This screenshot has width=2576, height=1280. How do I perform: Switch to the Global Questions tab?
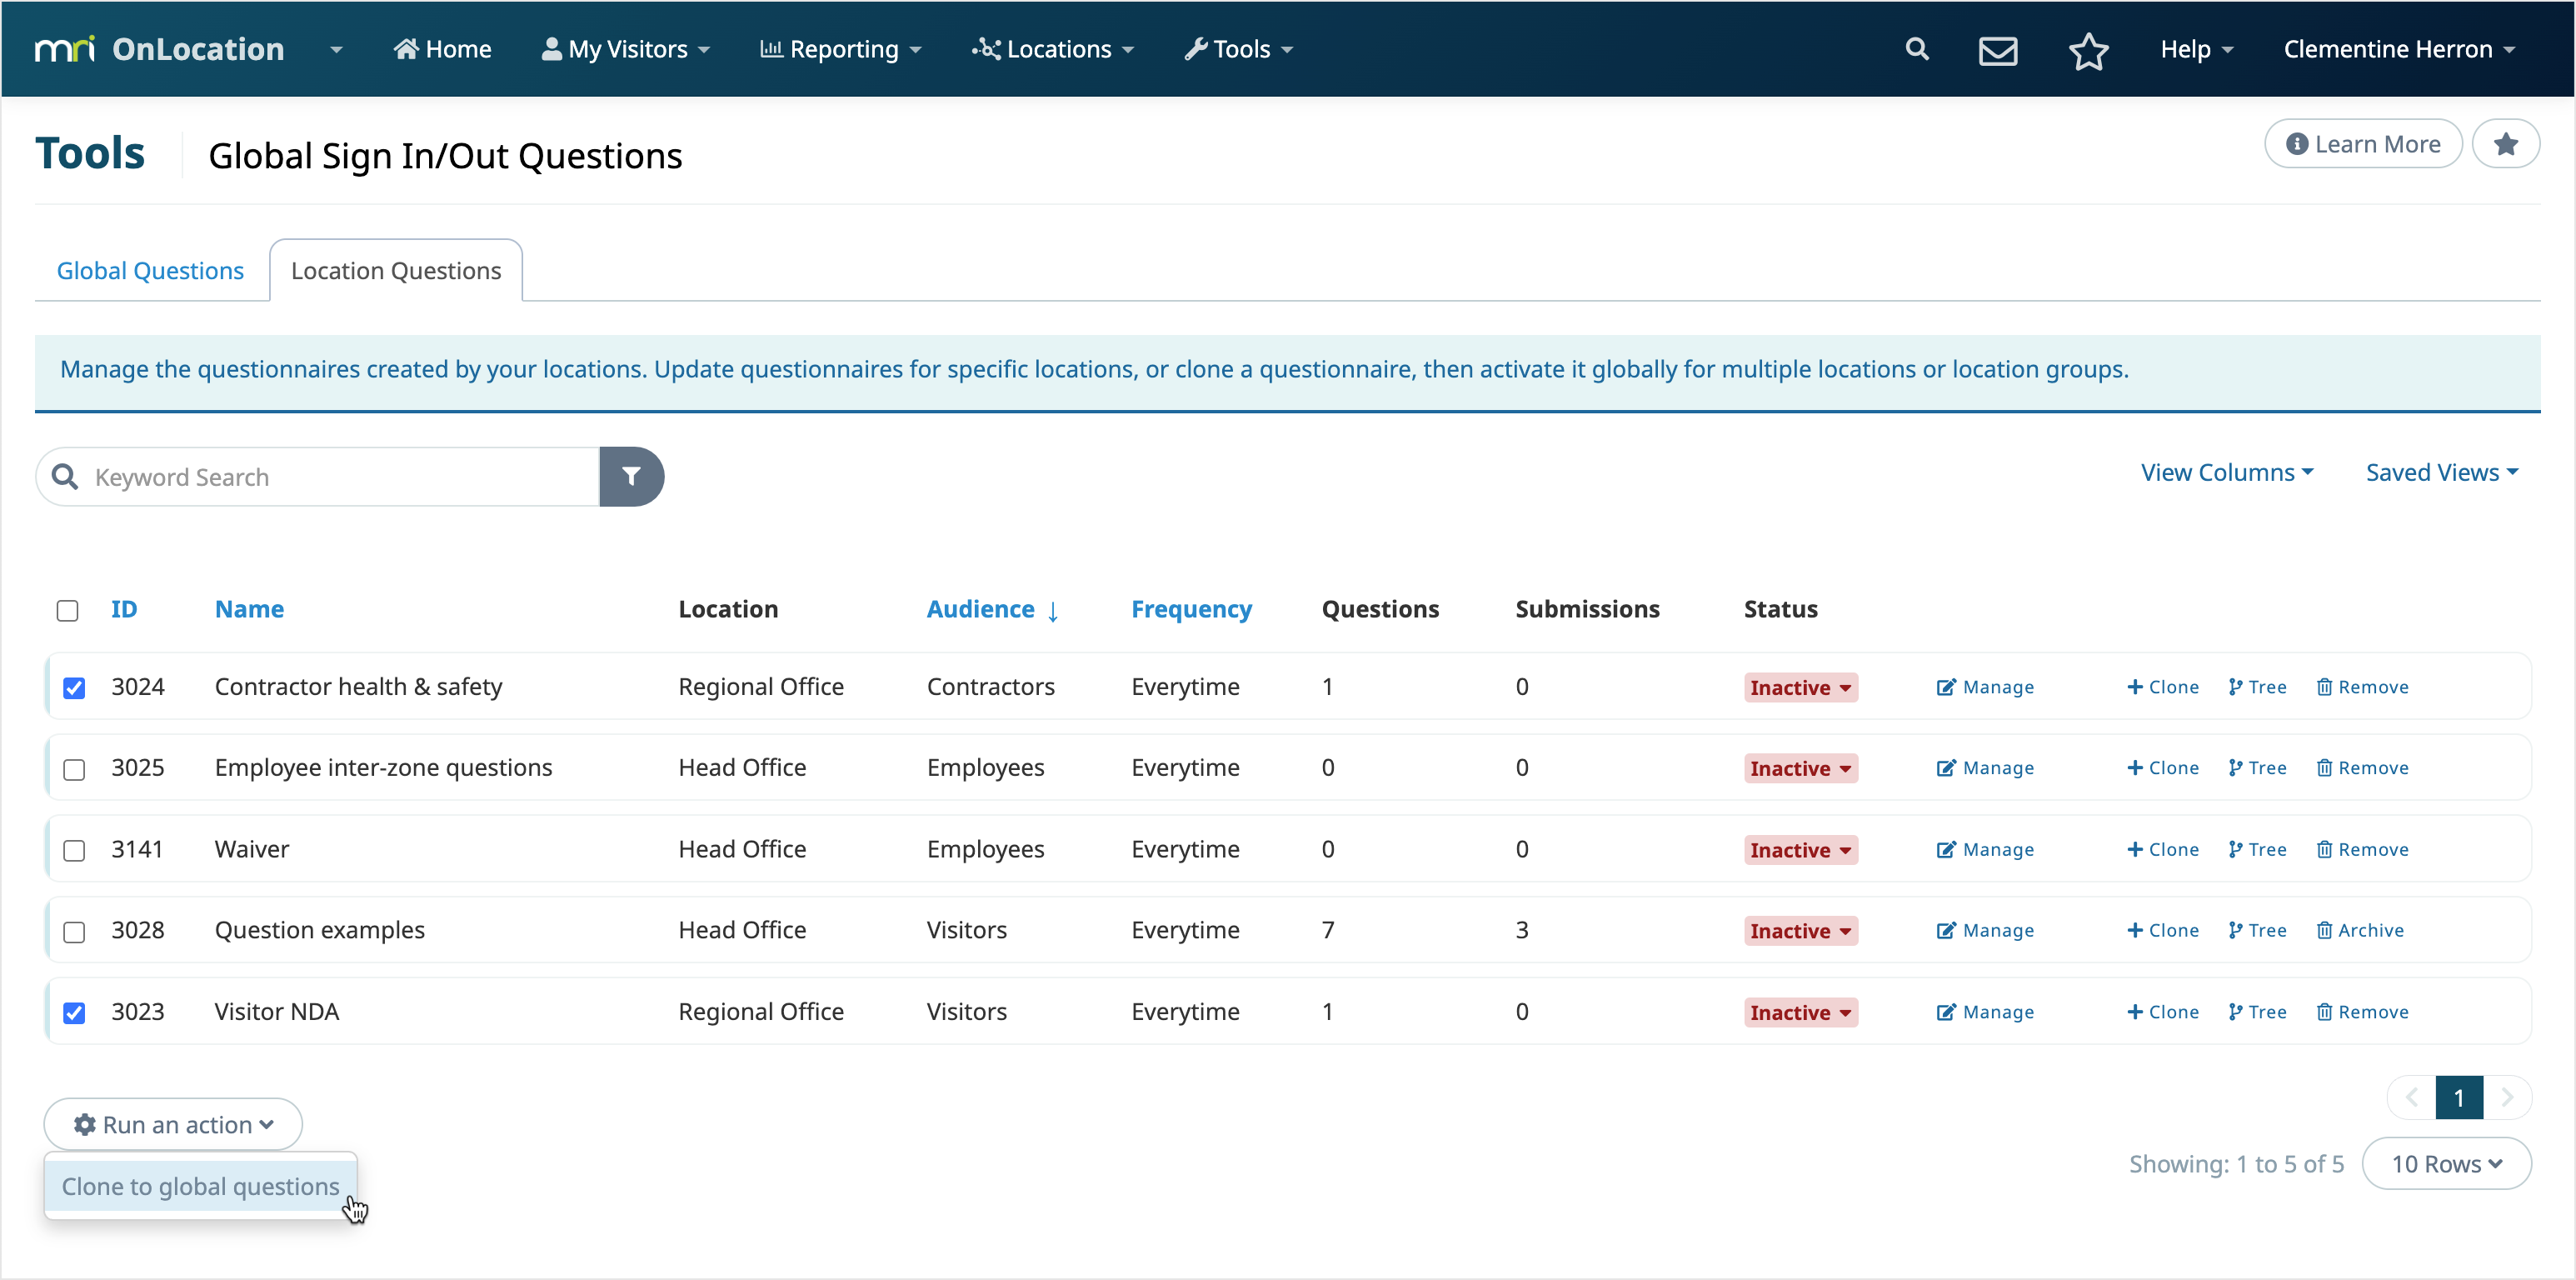click(150, 270)
